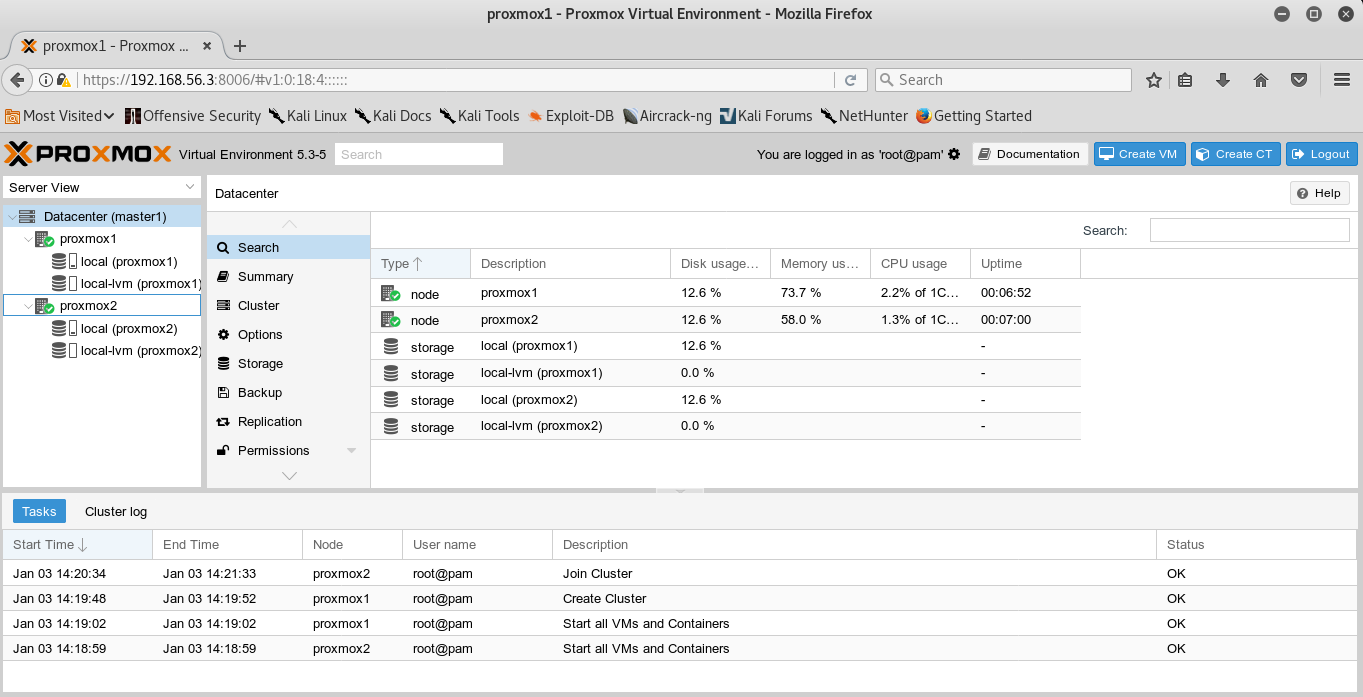Collapse the Datacenter tree node
This screenshot has width=1363, height=697.
(x=11, y=217)
